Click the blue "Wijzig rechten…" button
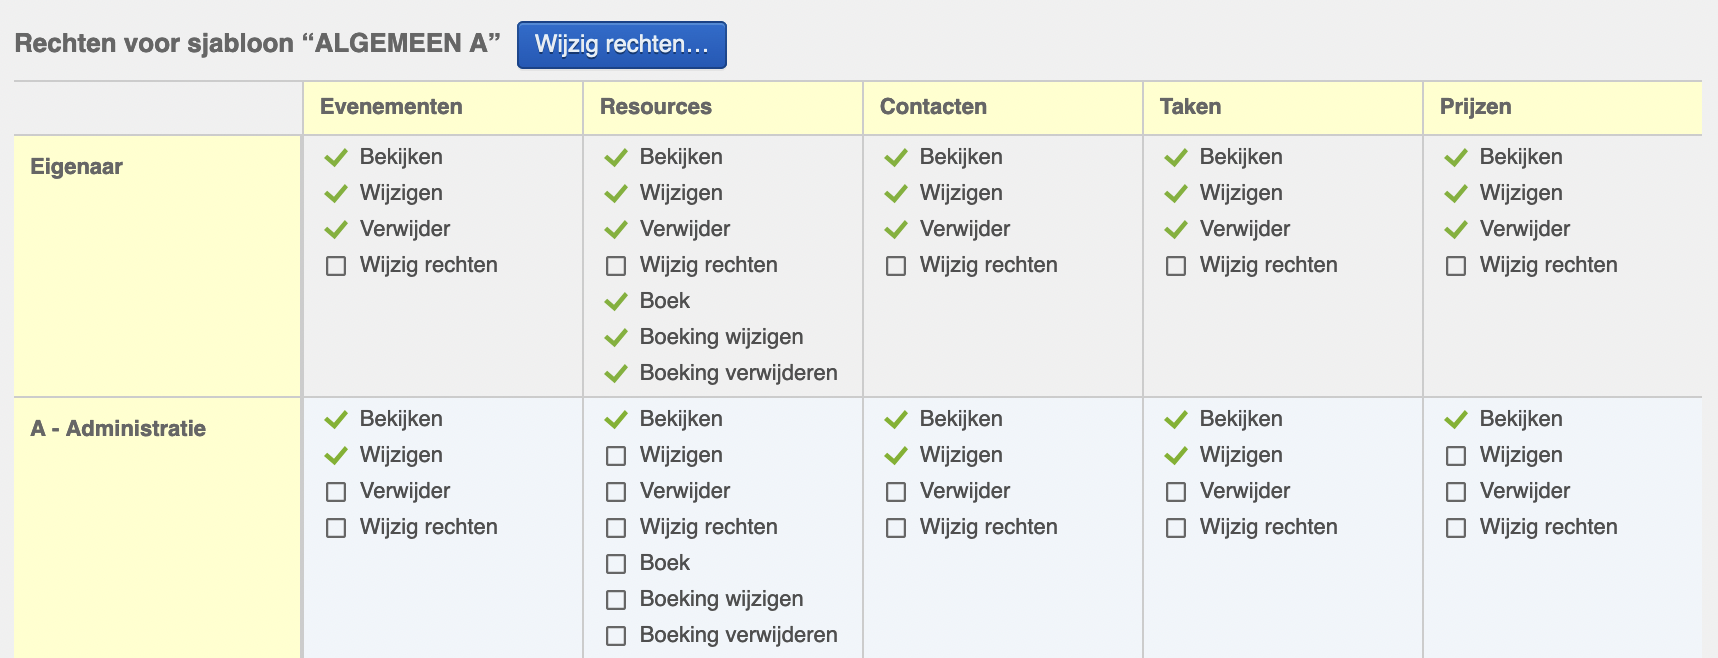1718x658 pixels. point(621,45)
